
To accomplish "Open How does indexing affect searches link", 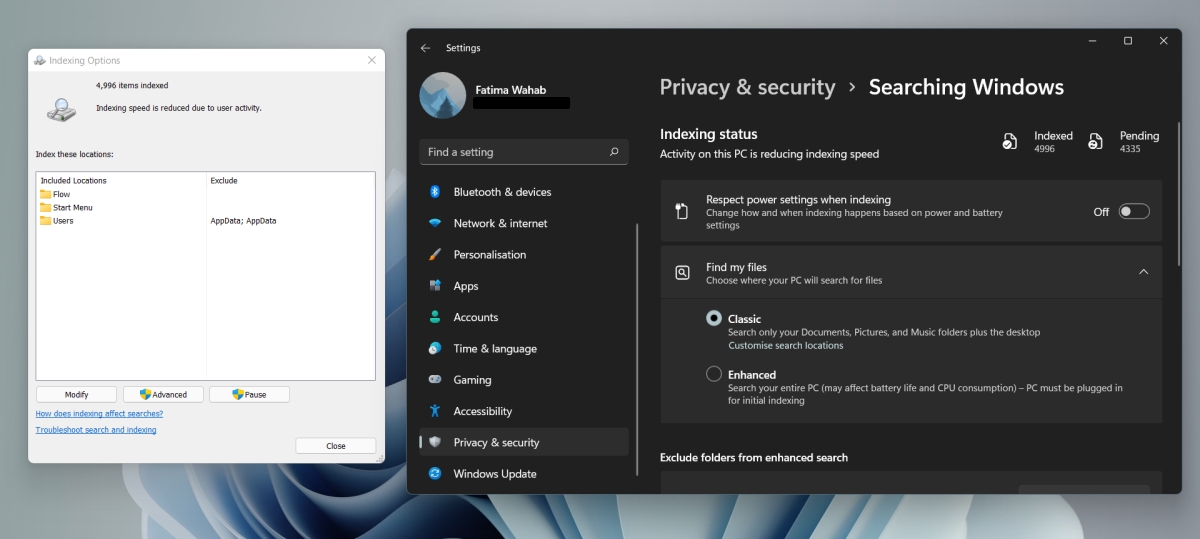I will pos(99,413).
